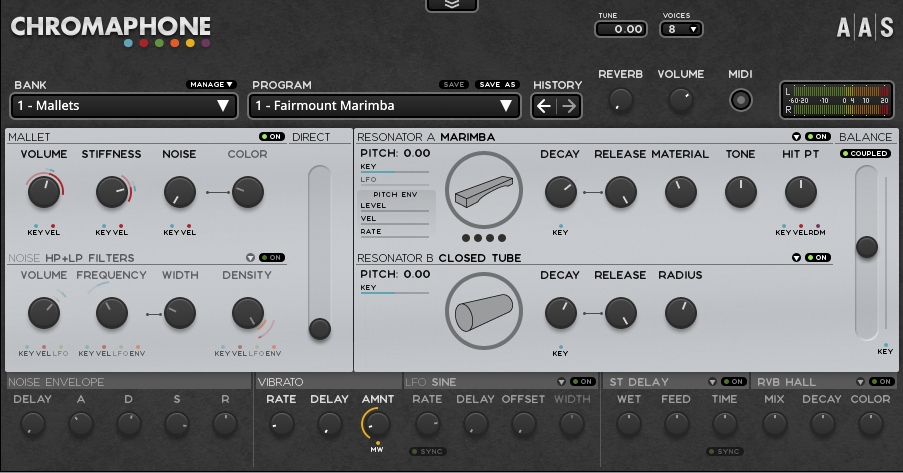Click the Marimba bar resonator image
This screenshot has width=903, height=473.
(x=484, y=191)
